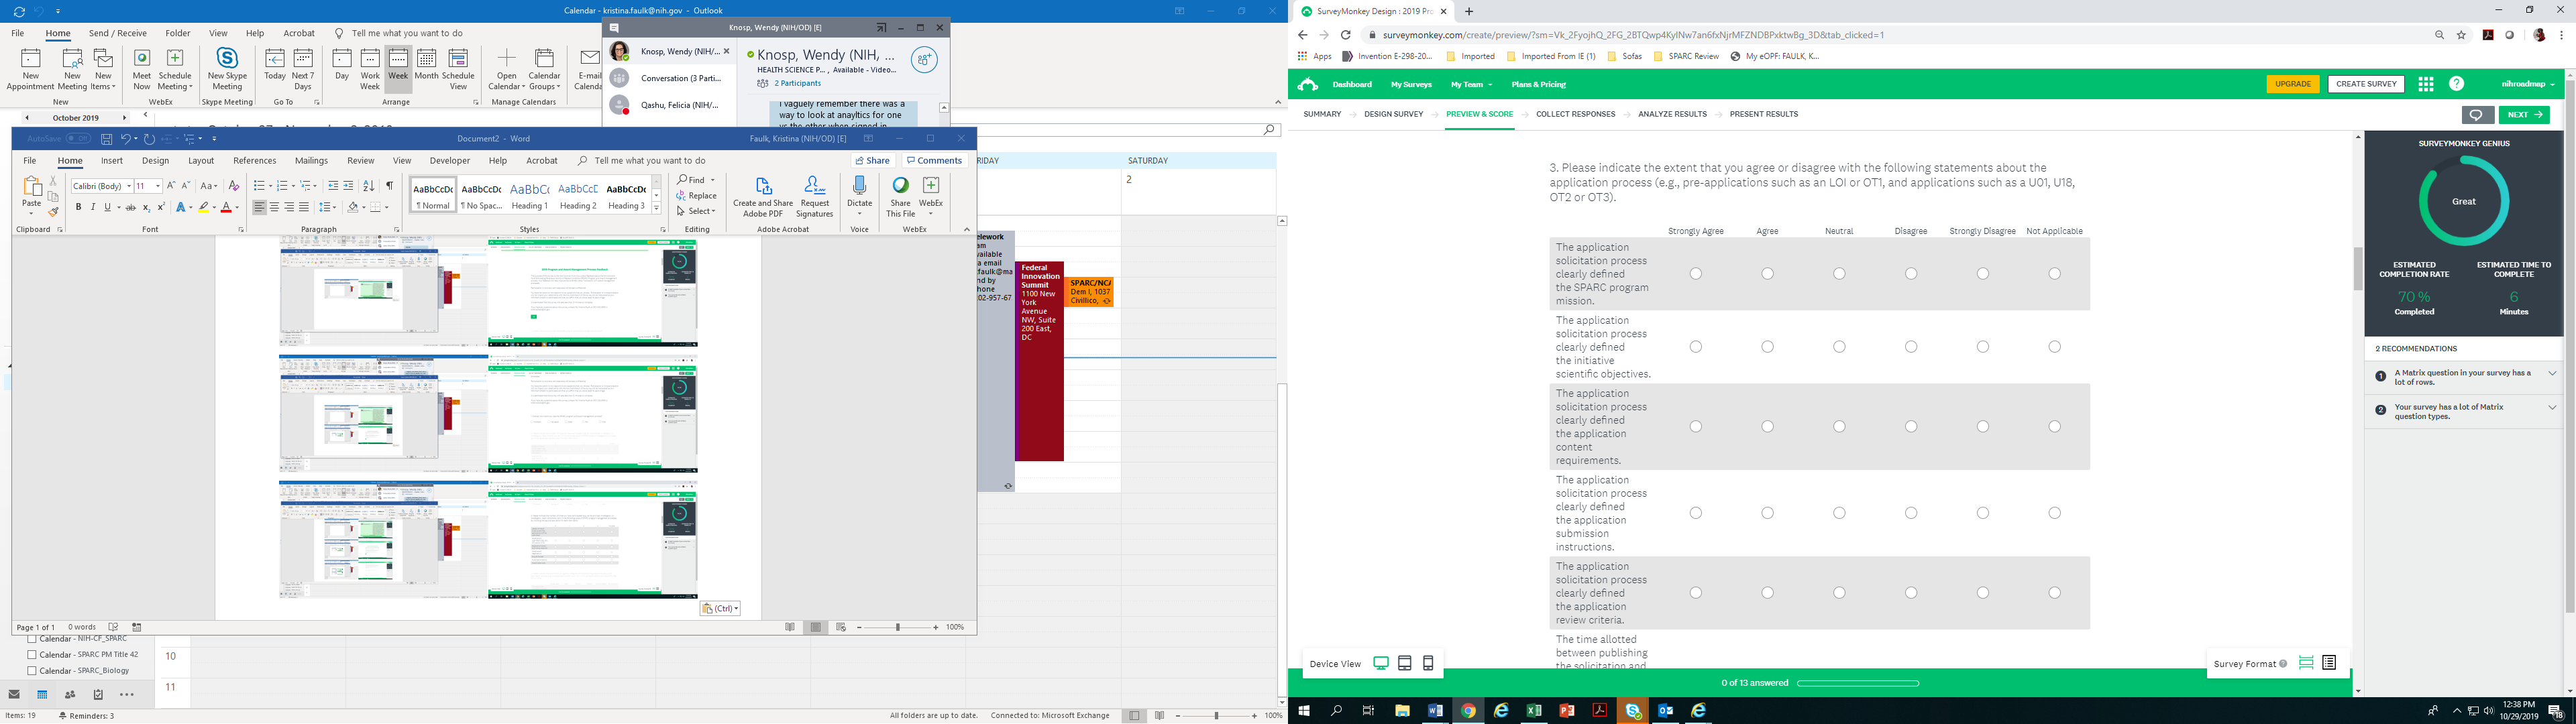This screenshot has width=2576, height=724.
Task: Check Calendar - SPARC_Biology checkbox
Action: coord(32,671)
